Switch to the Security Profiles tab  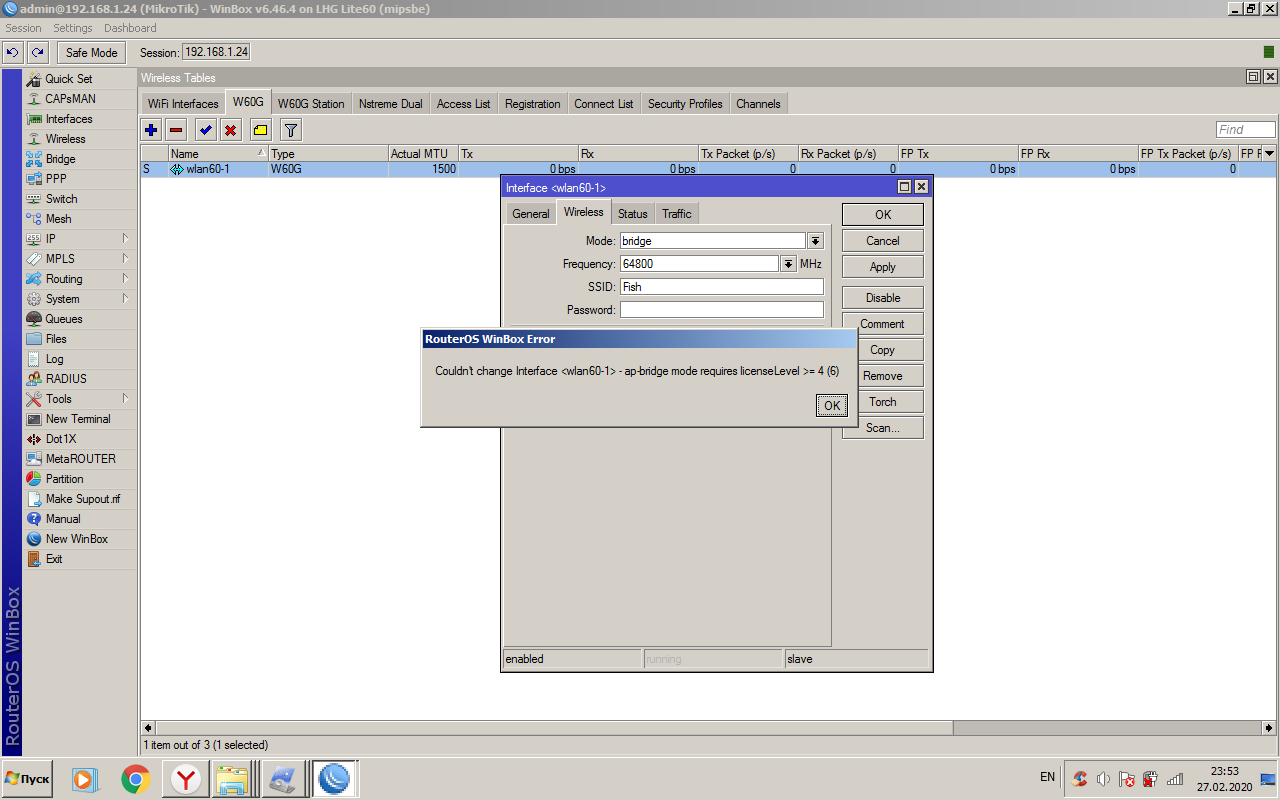(684, 103)
